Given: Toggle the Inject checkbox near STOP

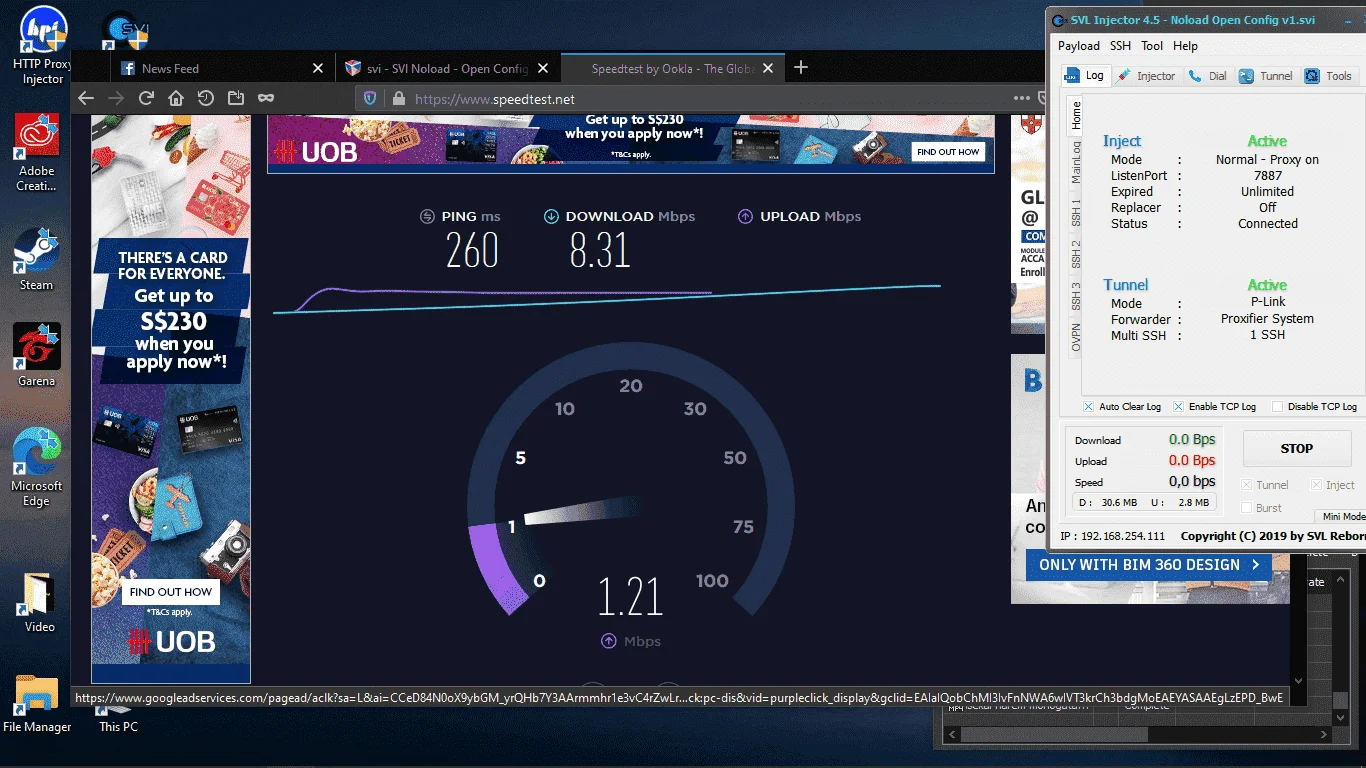Looking at the screenshot, I should pyautogui.click(x=1316, y=485).
